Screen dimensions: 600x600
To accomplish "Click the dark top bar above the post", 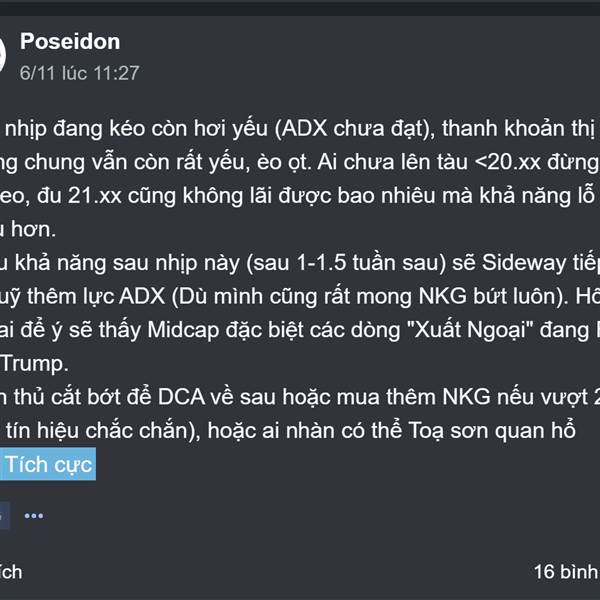I will click(x=300, y=8).
